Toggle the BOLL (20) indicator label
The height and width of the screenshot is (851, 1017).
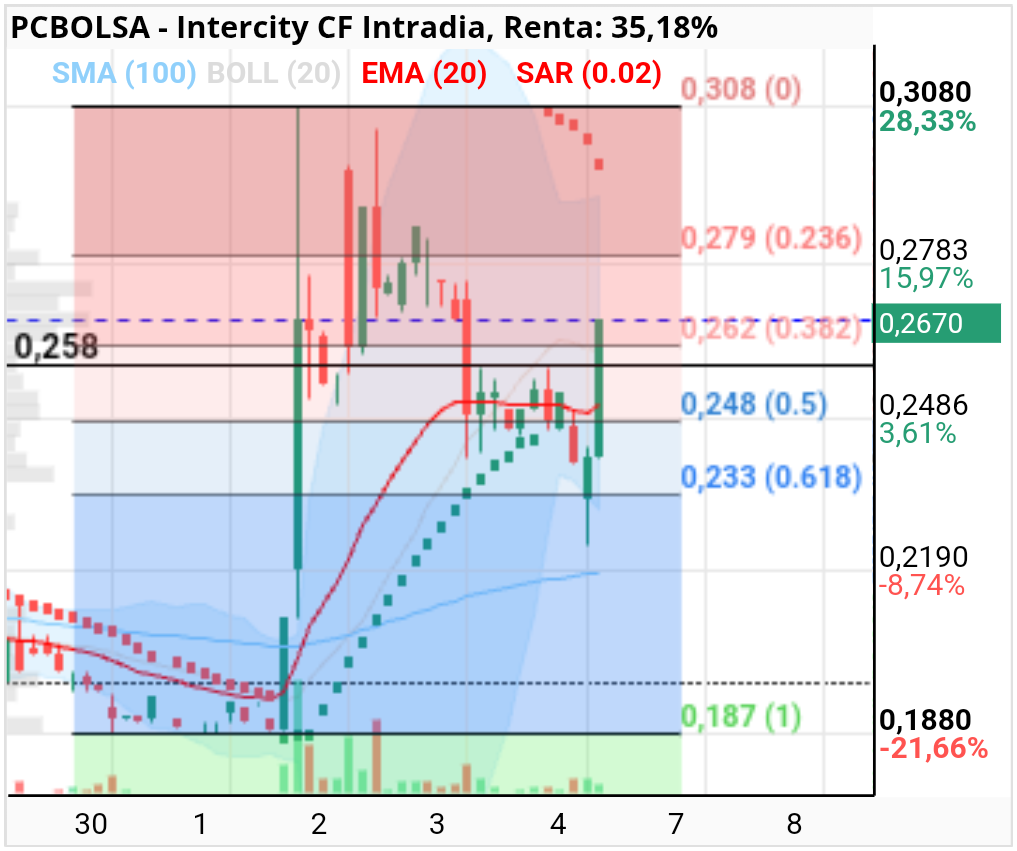pos(274,73)
